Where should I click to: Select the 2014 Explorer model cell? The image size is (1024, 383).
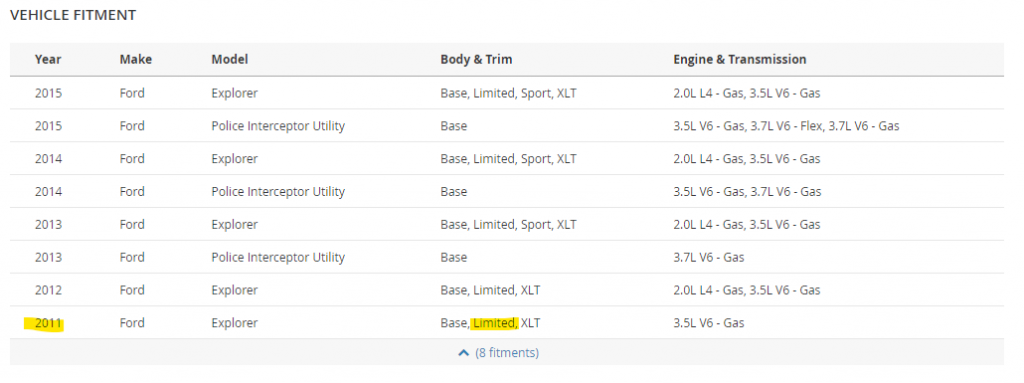[234, 159]
